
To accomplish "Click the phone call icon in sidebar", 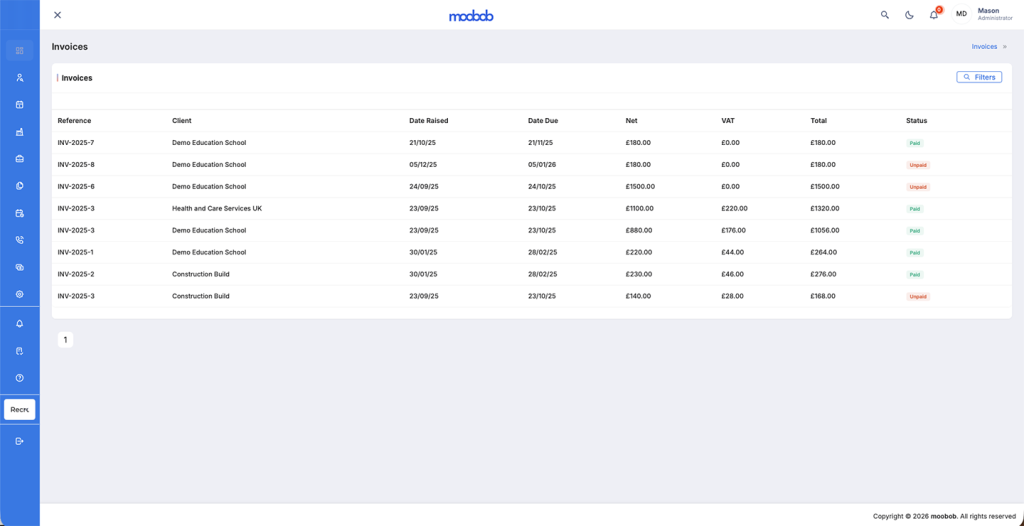I will [19, 240].
